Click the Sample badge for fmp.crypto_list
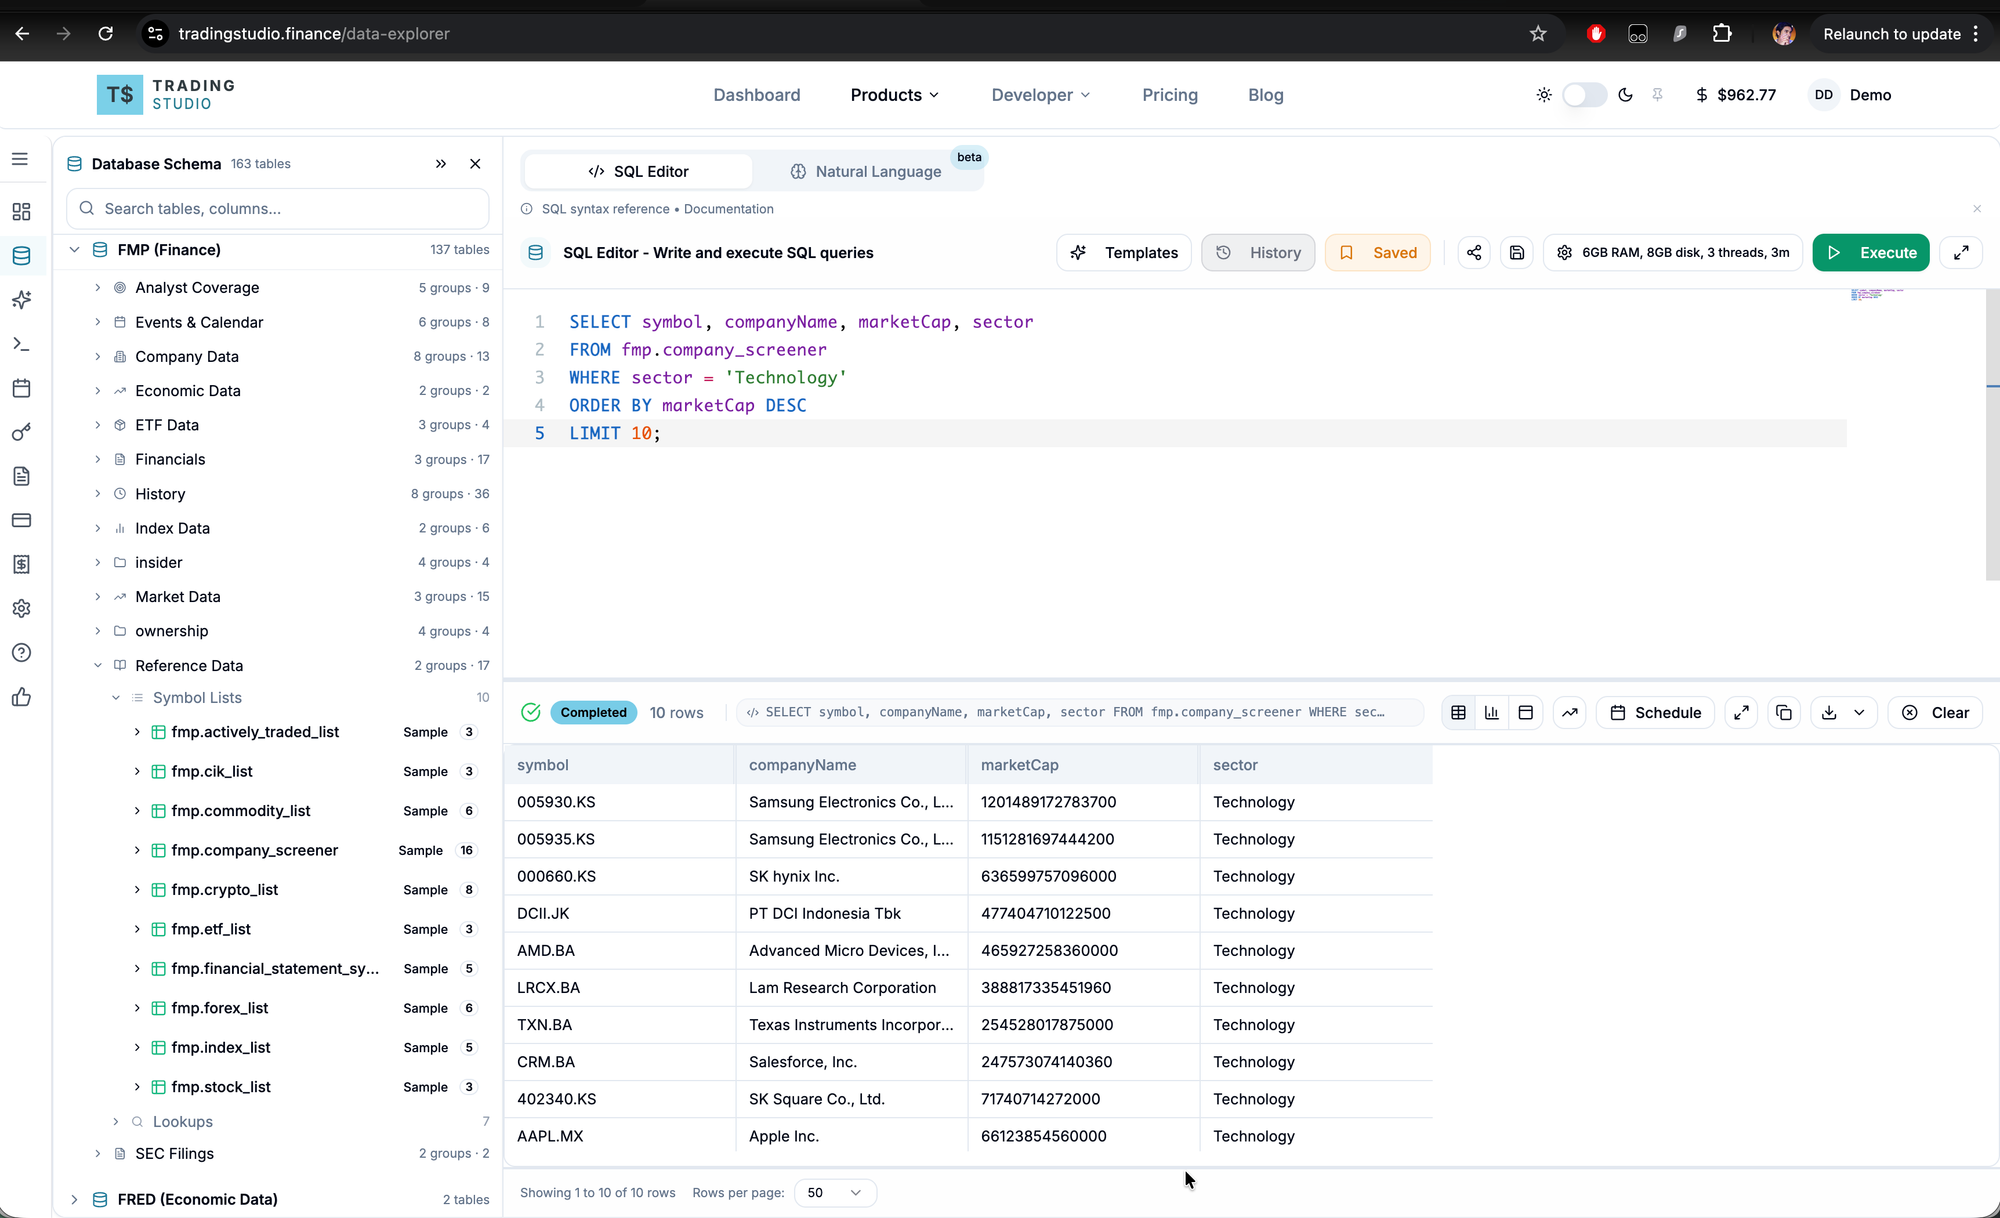2000x1218 pixels. [425, 890]
